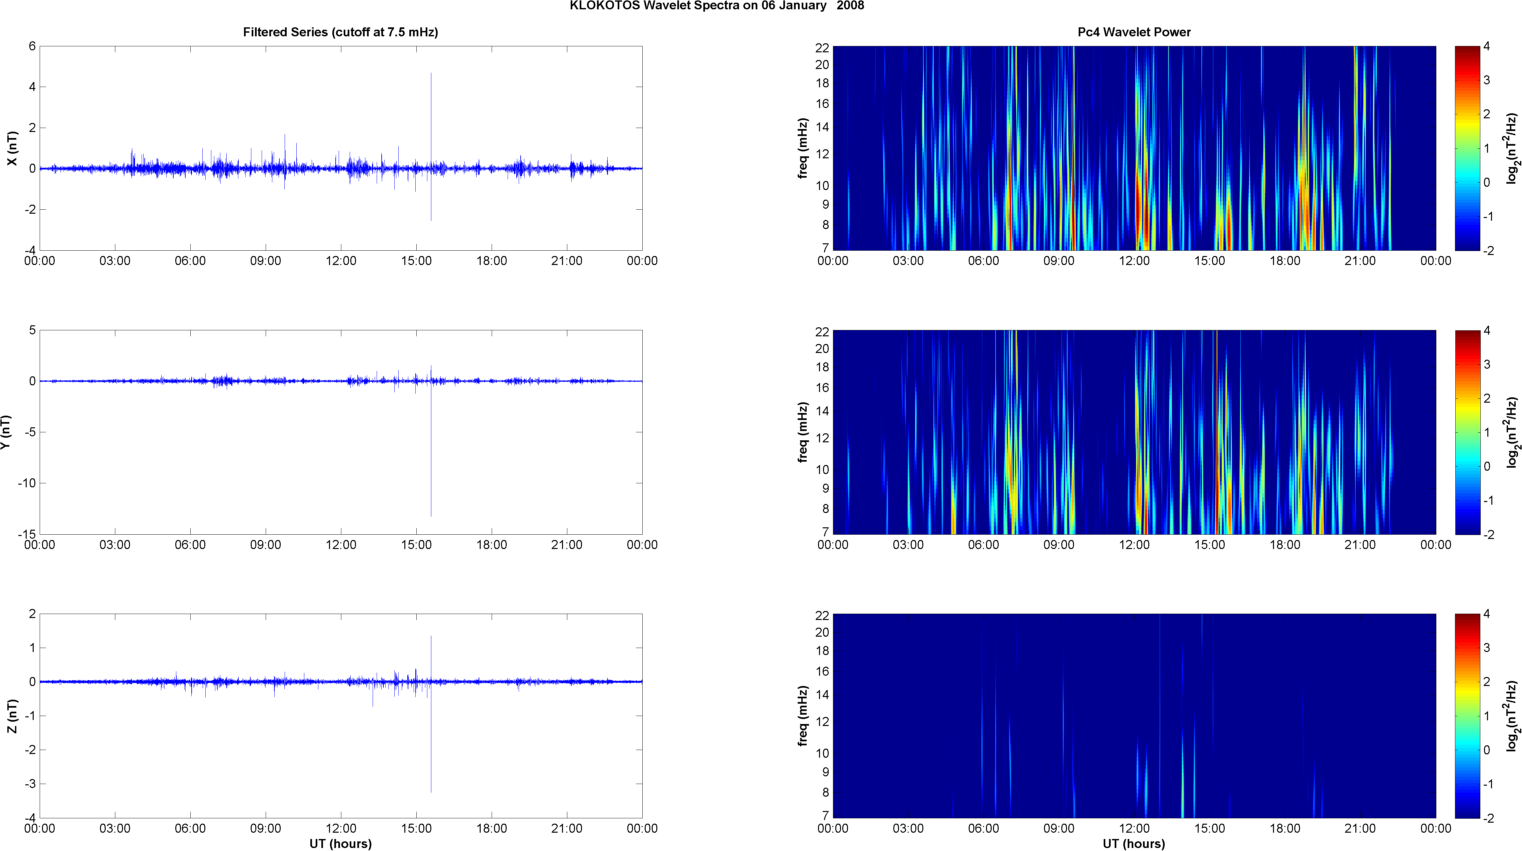The width and height of the screenshot is (1522, 851).
Task: Click red power band near 15:00 in middle wavelet
Action: pos(1217,470)
